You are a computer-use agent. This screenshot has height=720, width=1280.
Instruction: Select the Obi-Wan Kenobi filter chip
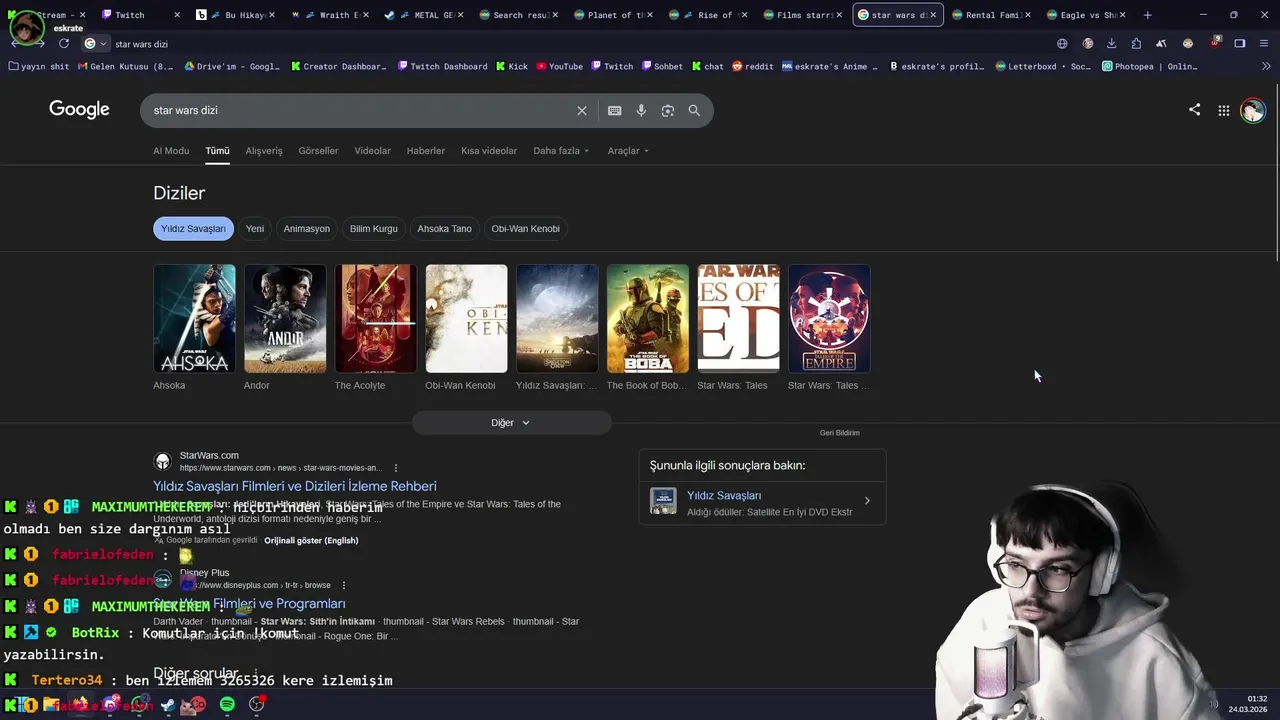526,229
